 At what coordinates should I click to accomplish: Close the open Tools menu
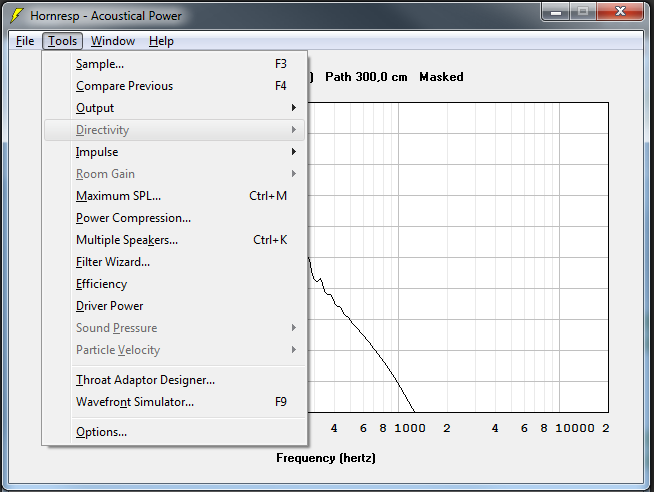tap(62, 41)
